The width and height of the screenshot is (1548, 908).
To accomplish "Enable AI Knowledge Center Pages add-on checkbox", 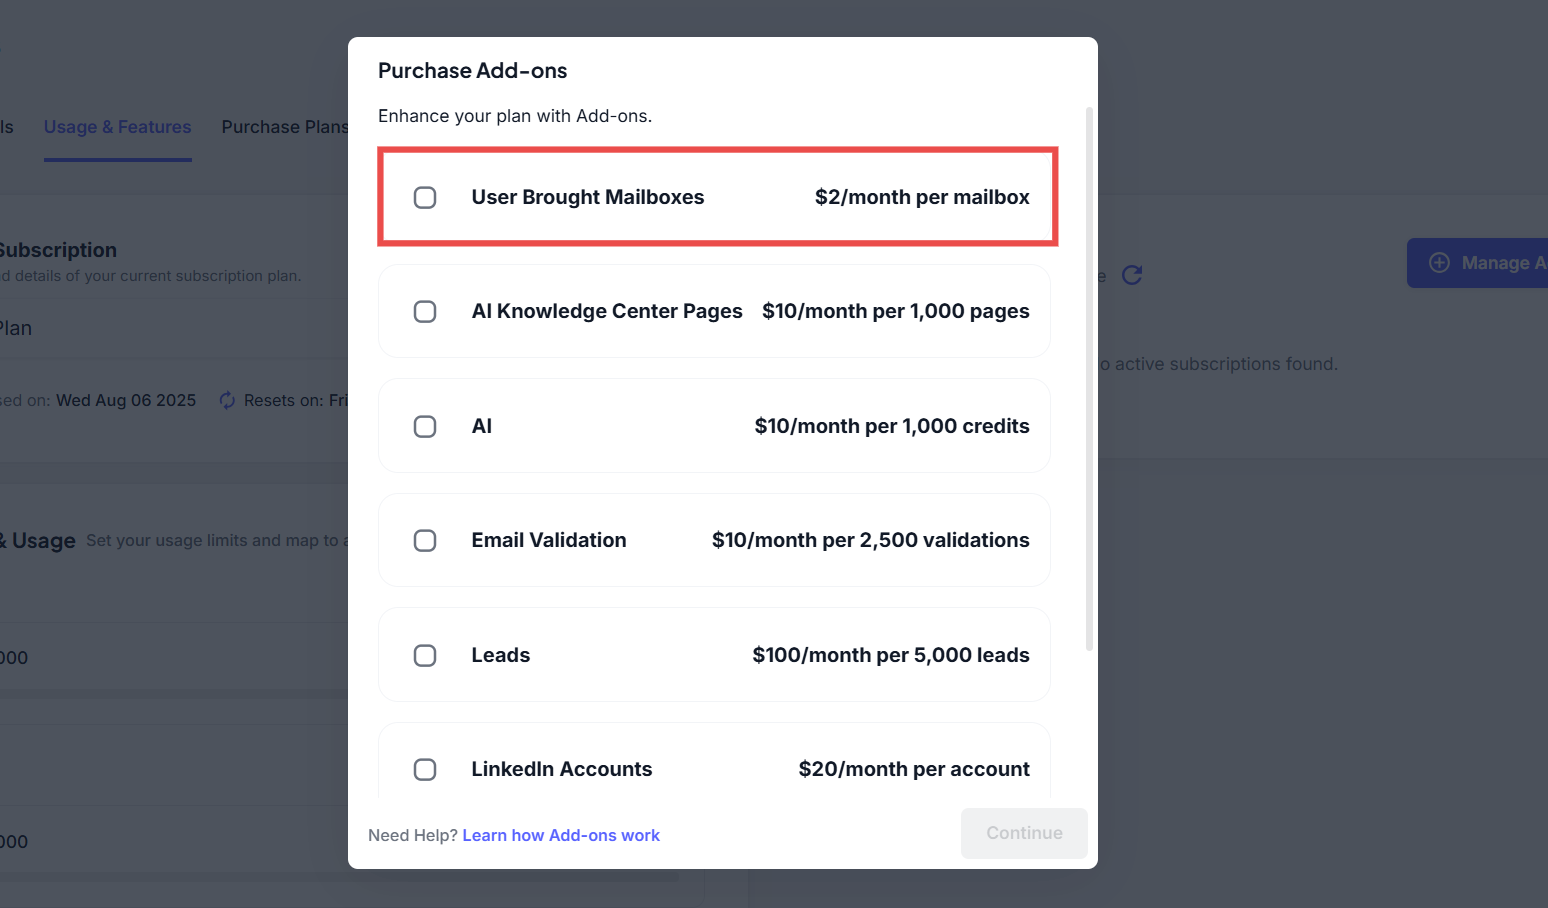I will pos(425,312).
